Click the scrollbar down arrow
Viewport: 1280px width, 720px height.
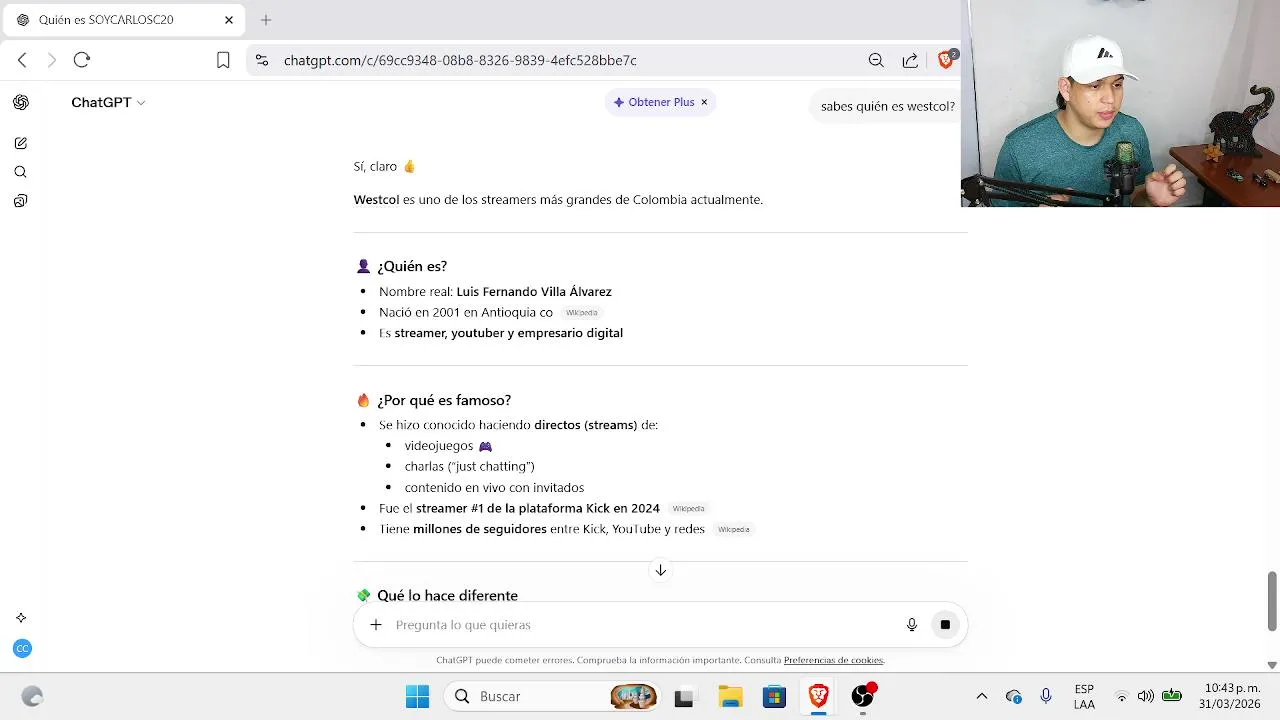tap(1272, 665)
